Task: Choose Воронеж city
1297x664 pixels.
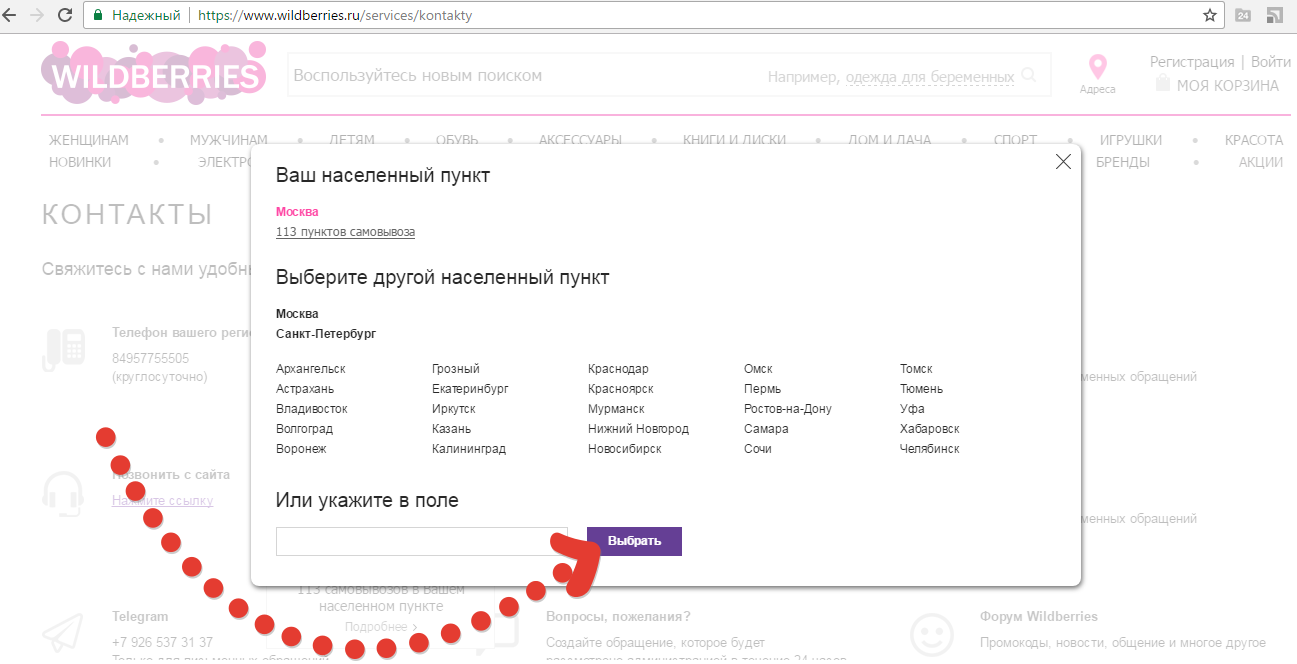Action: pyautogui.click(x=301, y=449)
